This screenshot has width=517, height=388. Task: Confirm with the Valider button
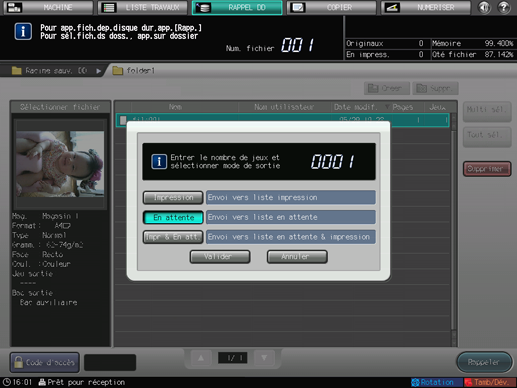220,257
